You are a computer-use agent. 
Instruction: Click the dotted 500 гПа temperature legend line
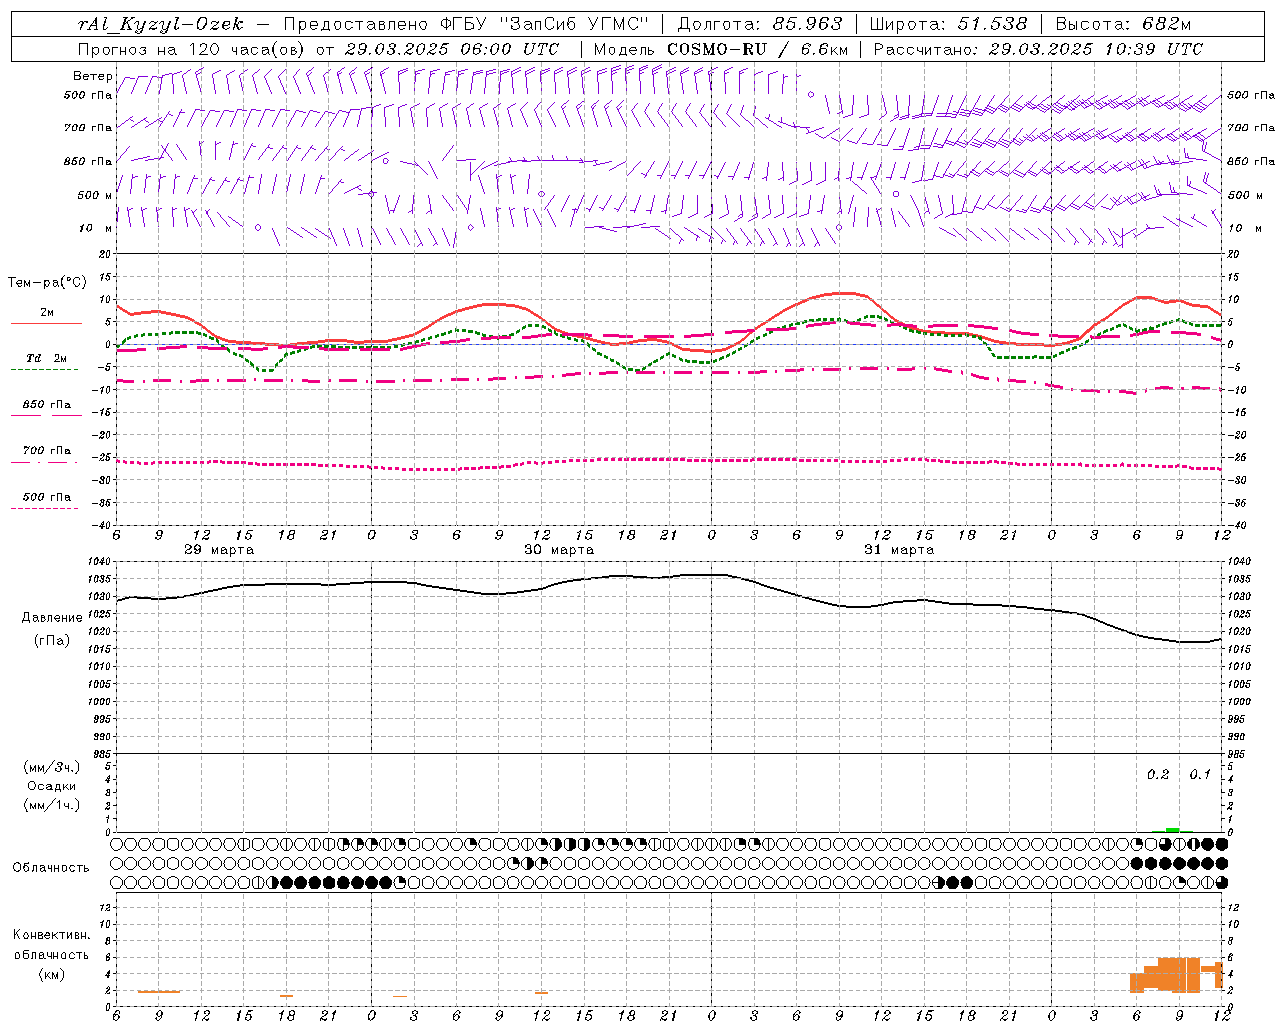click(x=45, y=508)
